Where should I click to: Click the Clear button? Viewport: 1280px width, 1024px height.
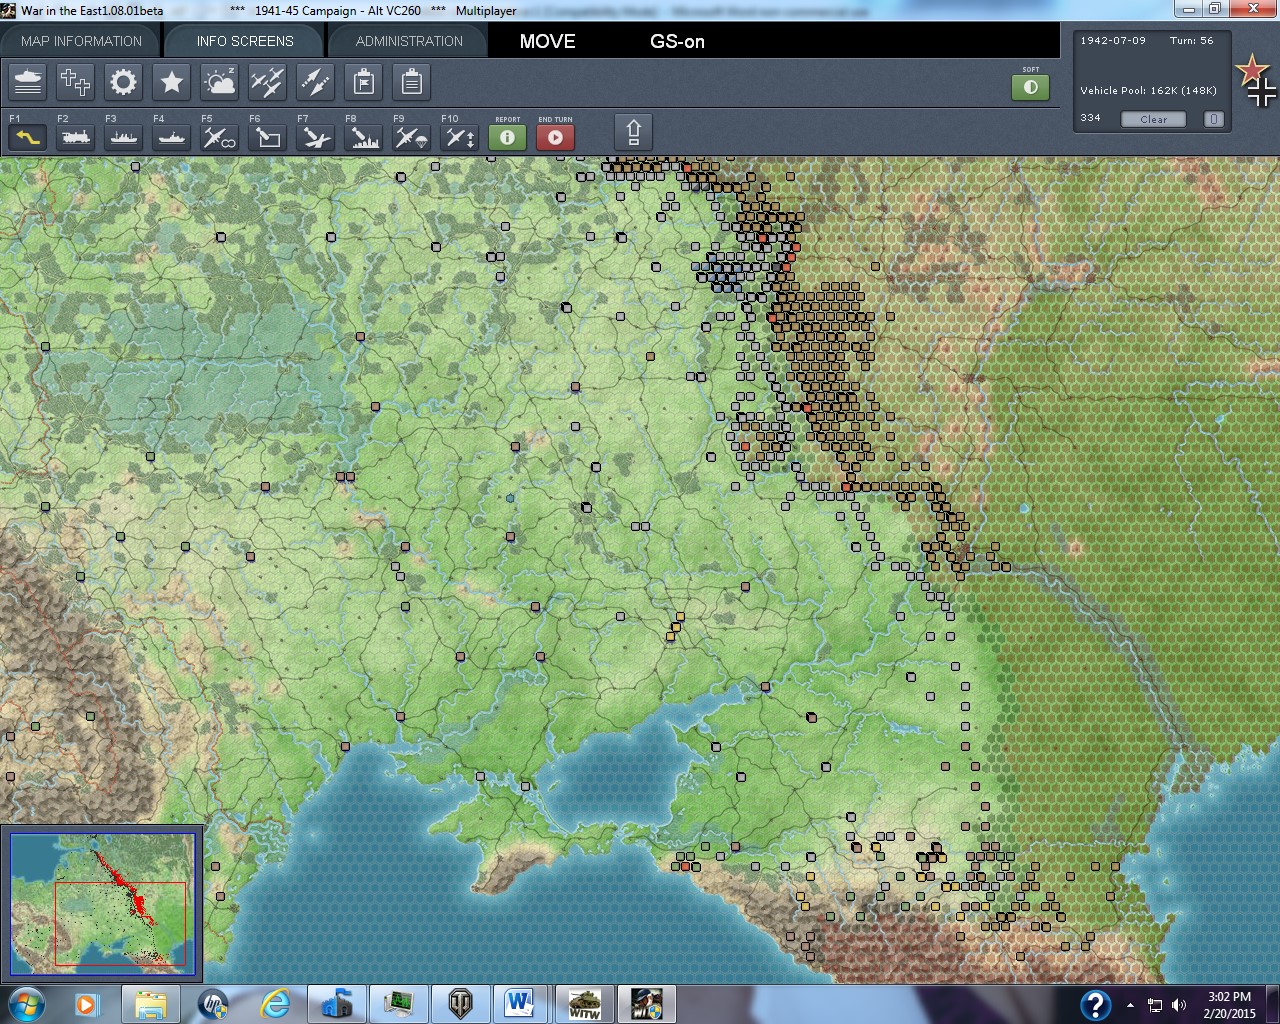click(1153, 119)
